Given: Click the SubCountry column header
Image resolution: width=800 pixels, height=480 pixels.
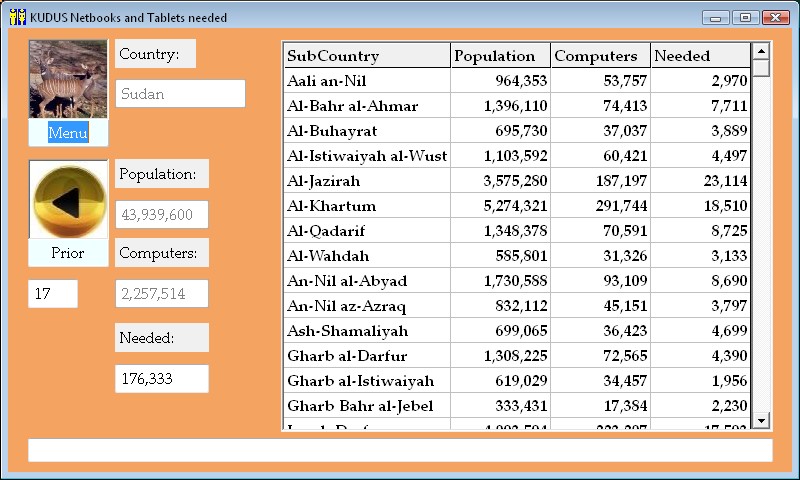Looking at the screenshot, I should pyautogui.click(x=366, y=56).
